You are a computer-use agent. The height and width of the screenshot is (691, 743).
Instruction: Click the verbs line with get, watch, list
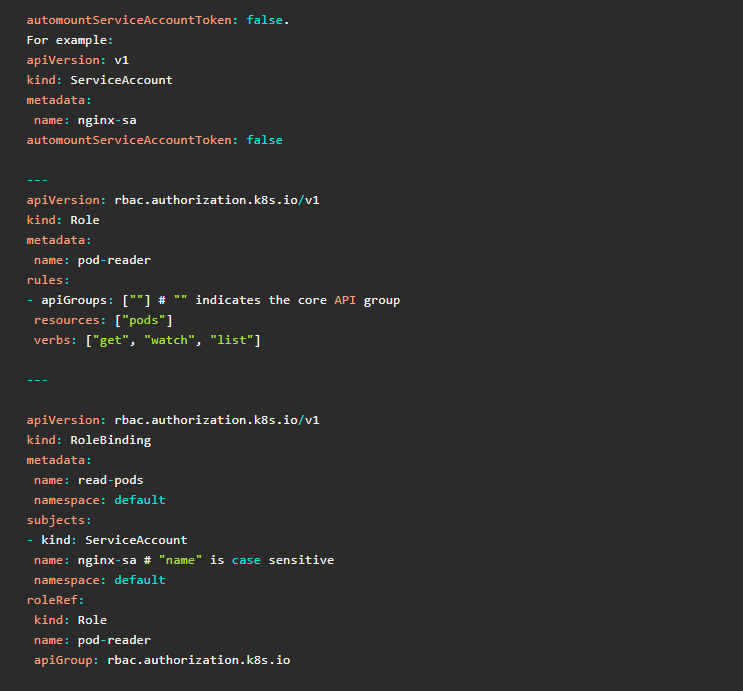pyautogui.click(x=147, y=340)
